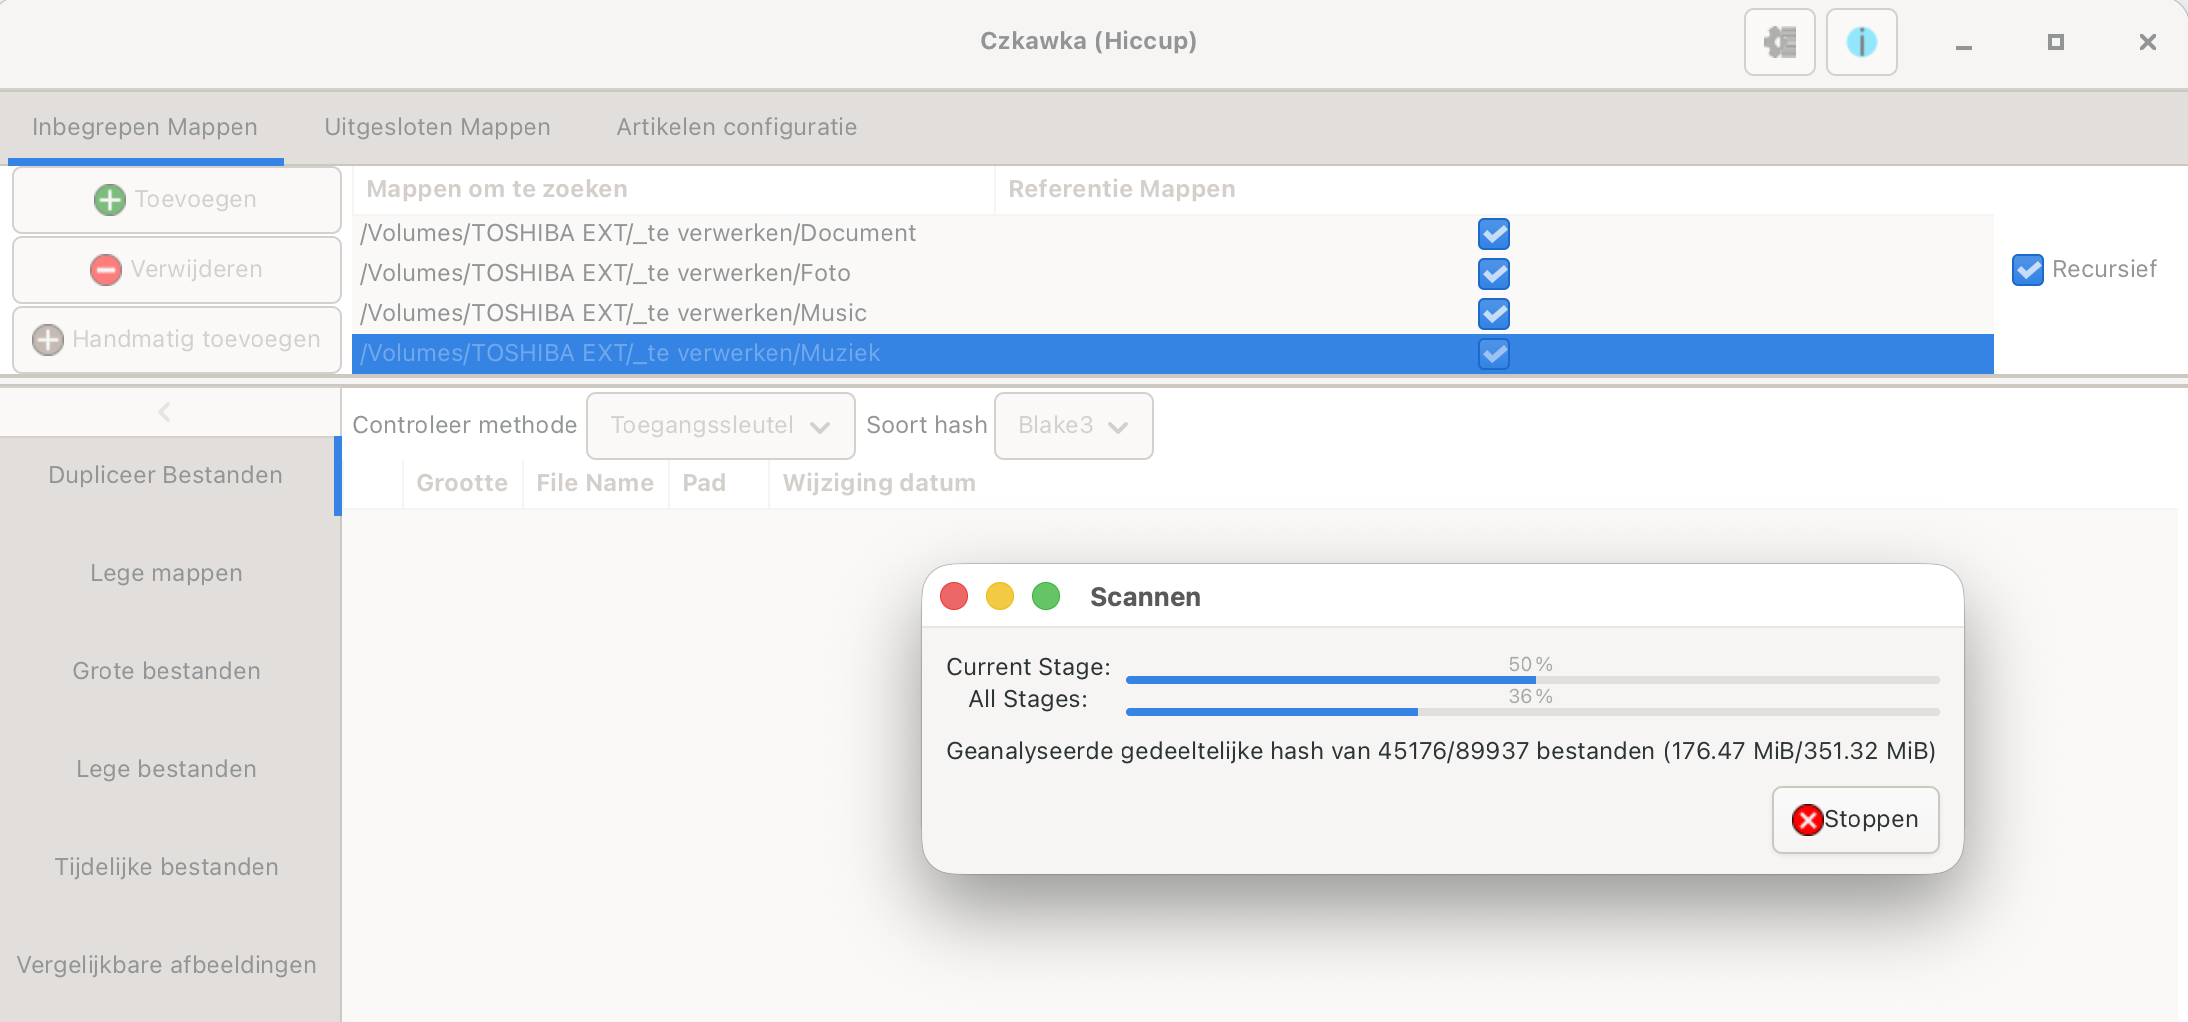Viewport: 2188px width, 1022px height.
Task: Click the green plus Toevoegen icon
Action: point(109,200)
